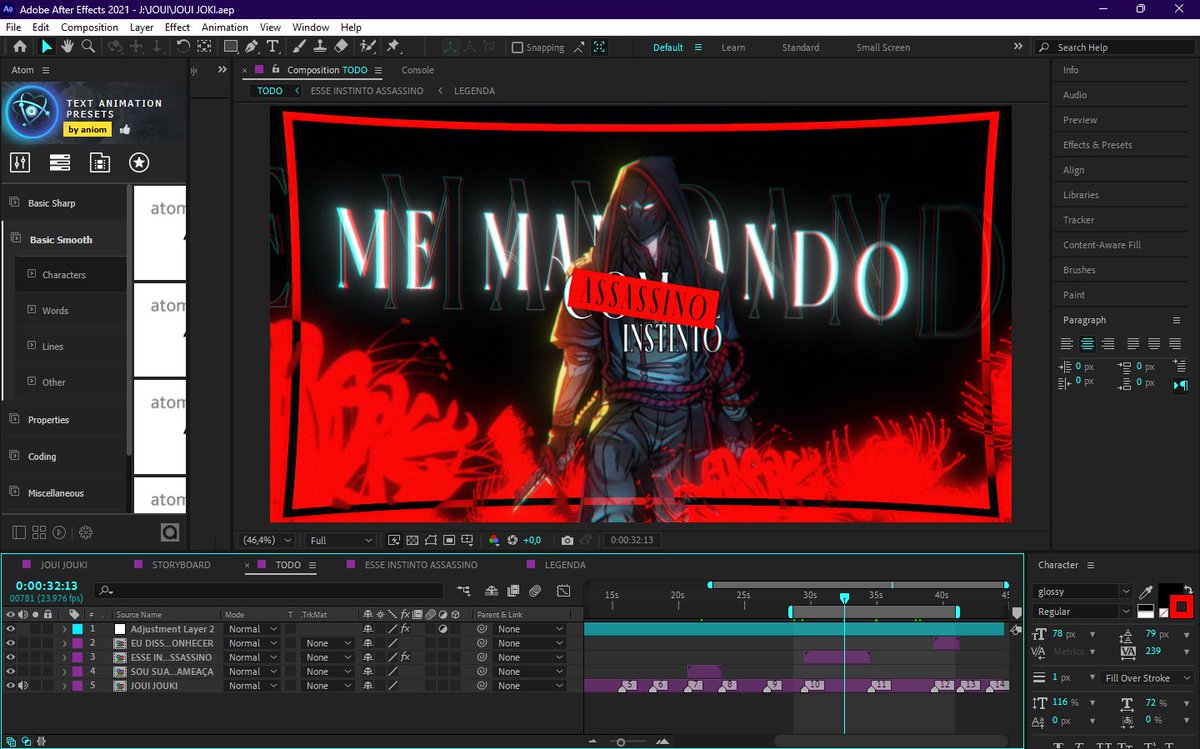Take a snapshot with the camera icon
Image resolution: width=1200 pixels, height=749 pixels.
click(567, 540)
